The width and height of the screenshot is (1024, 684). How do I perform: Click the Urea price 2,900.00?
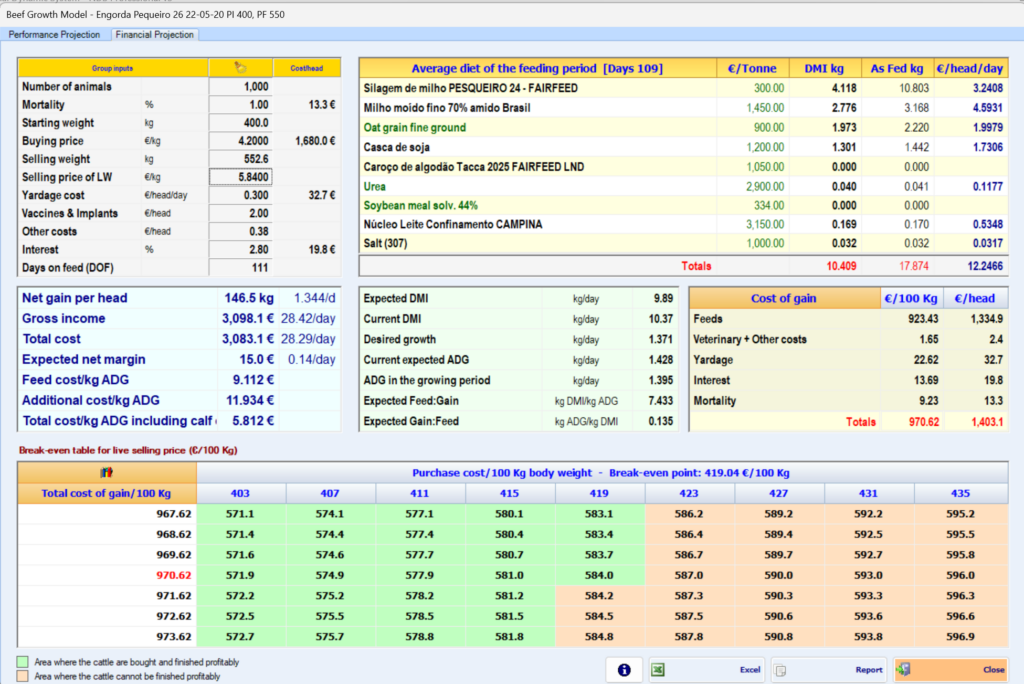765,186
